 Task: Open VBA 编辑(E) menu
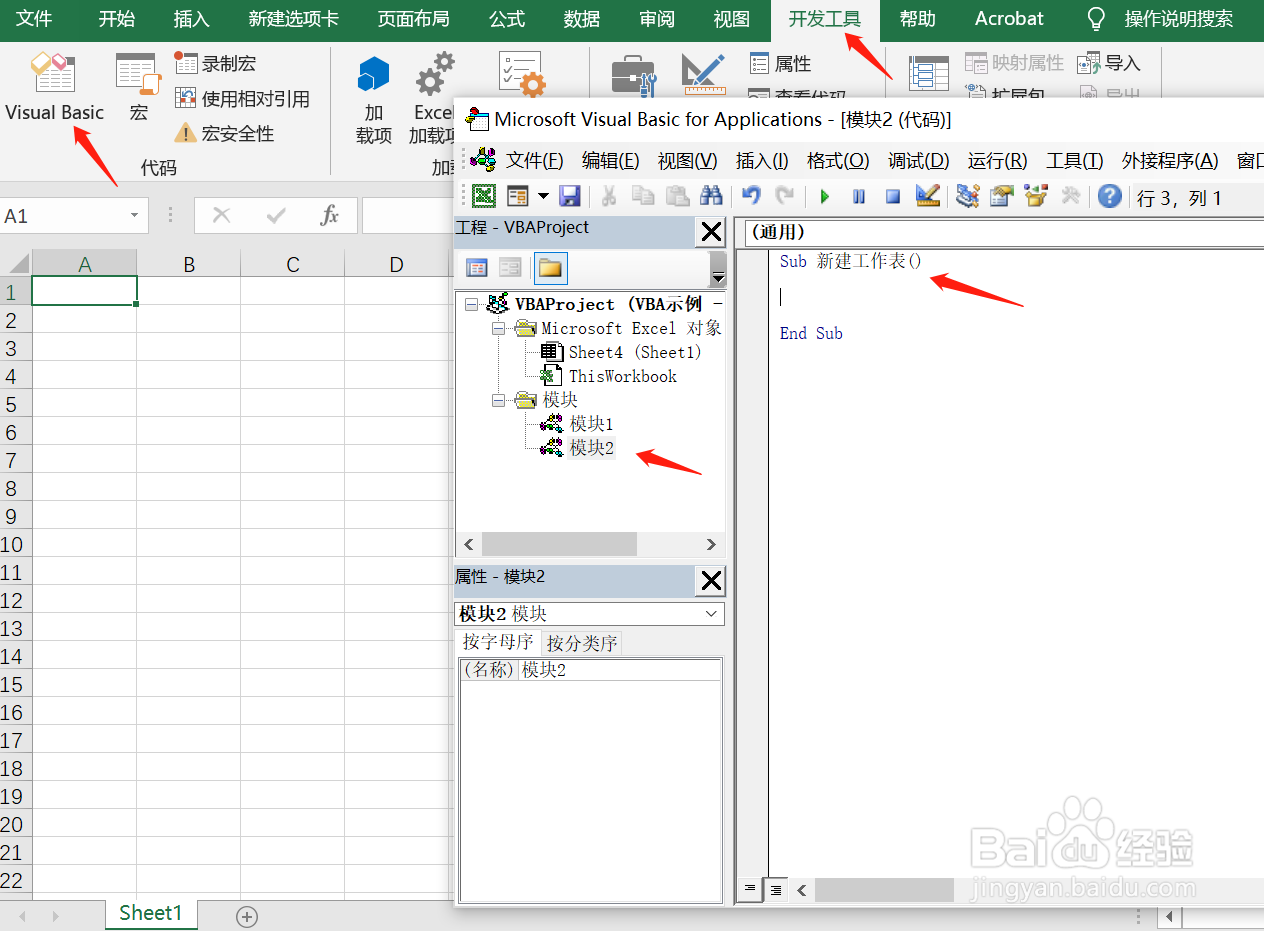[610, 161]
